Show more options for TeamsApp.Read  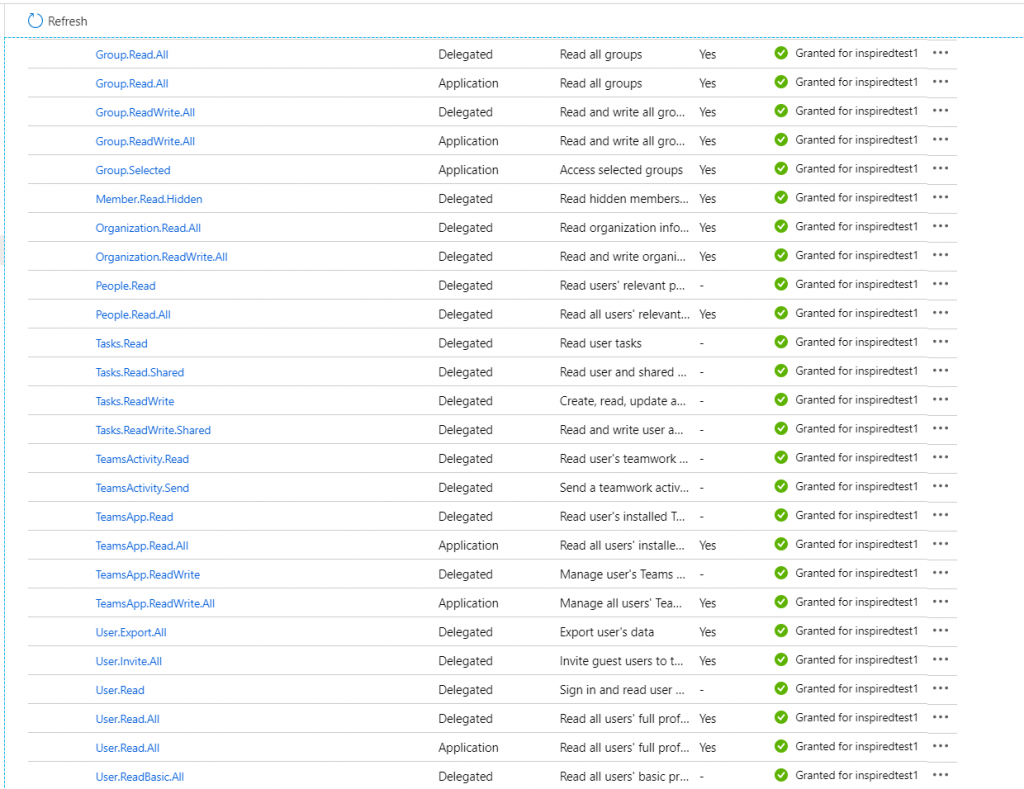(940, 516)
